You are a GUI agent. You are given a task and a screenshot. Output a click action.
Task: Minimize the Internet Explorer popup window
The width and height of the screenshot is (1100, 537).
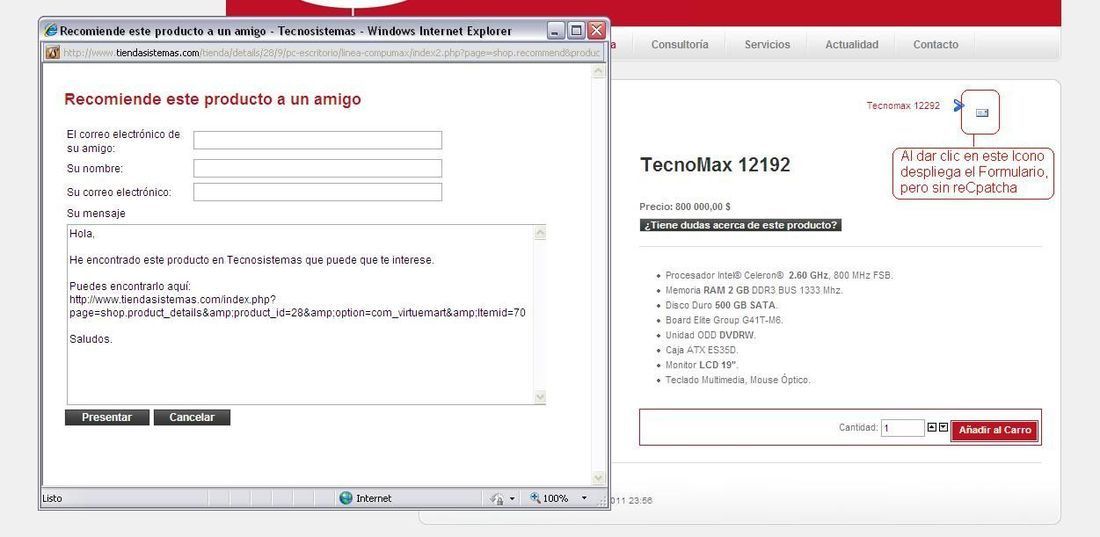point(556,30)
